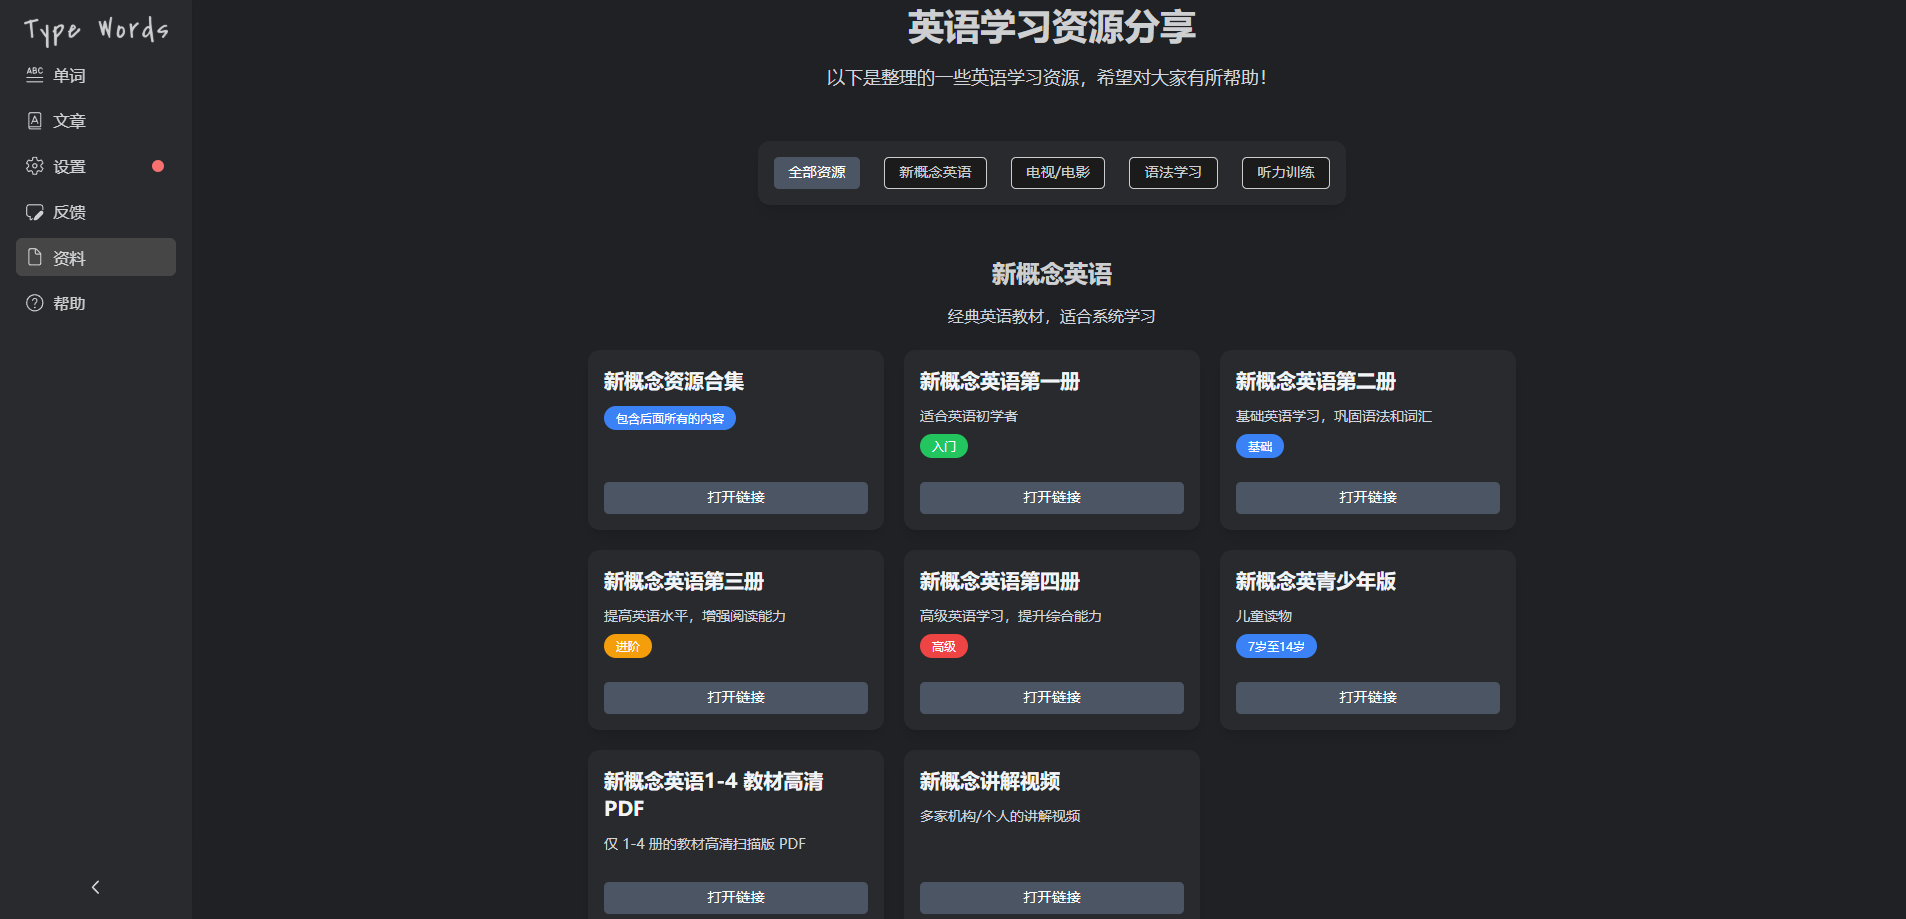Click the 7岁至14岁 age tag
The height and width of the screenshot is (919, 1906).
tap(1276, 647)
